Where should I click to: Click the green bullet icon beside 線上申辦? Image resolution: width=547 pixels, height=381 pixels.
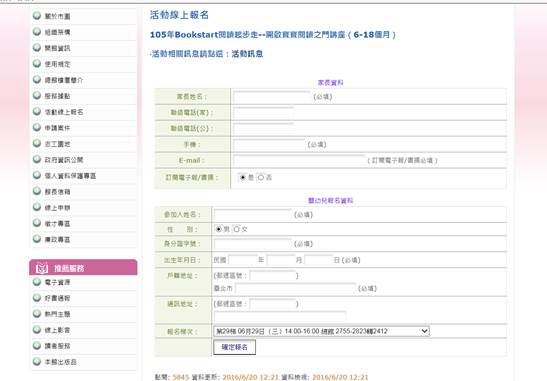tap(37, 207)
